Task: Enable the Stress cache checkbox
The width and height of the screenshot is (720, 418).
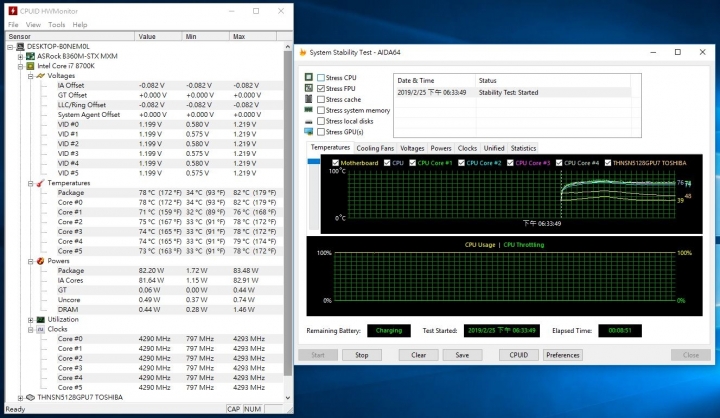Action: [321, 99]
